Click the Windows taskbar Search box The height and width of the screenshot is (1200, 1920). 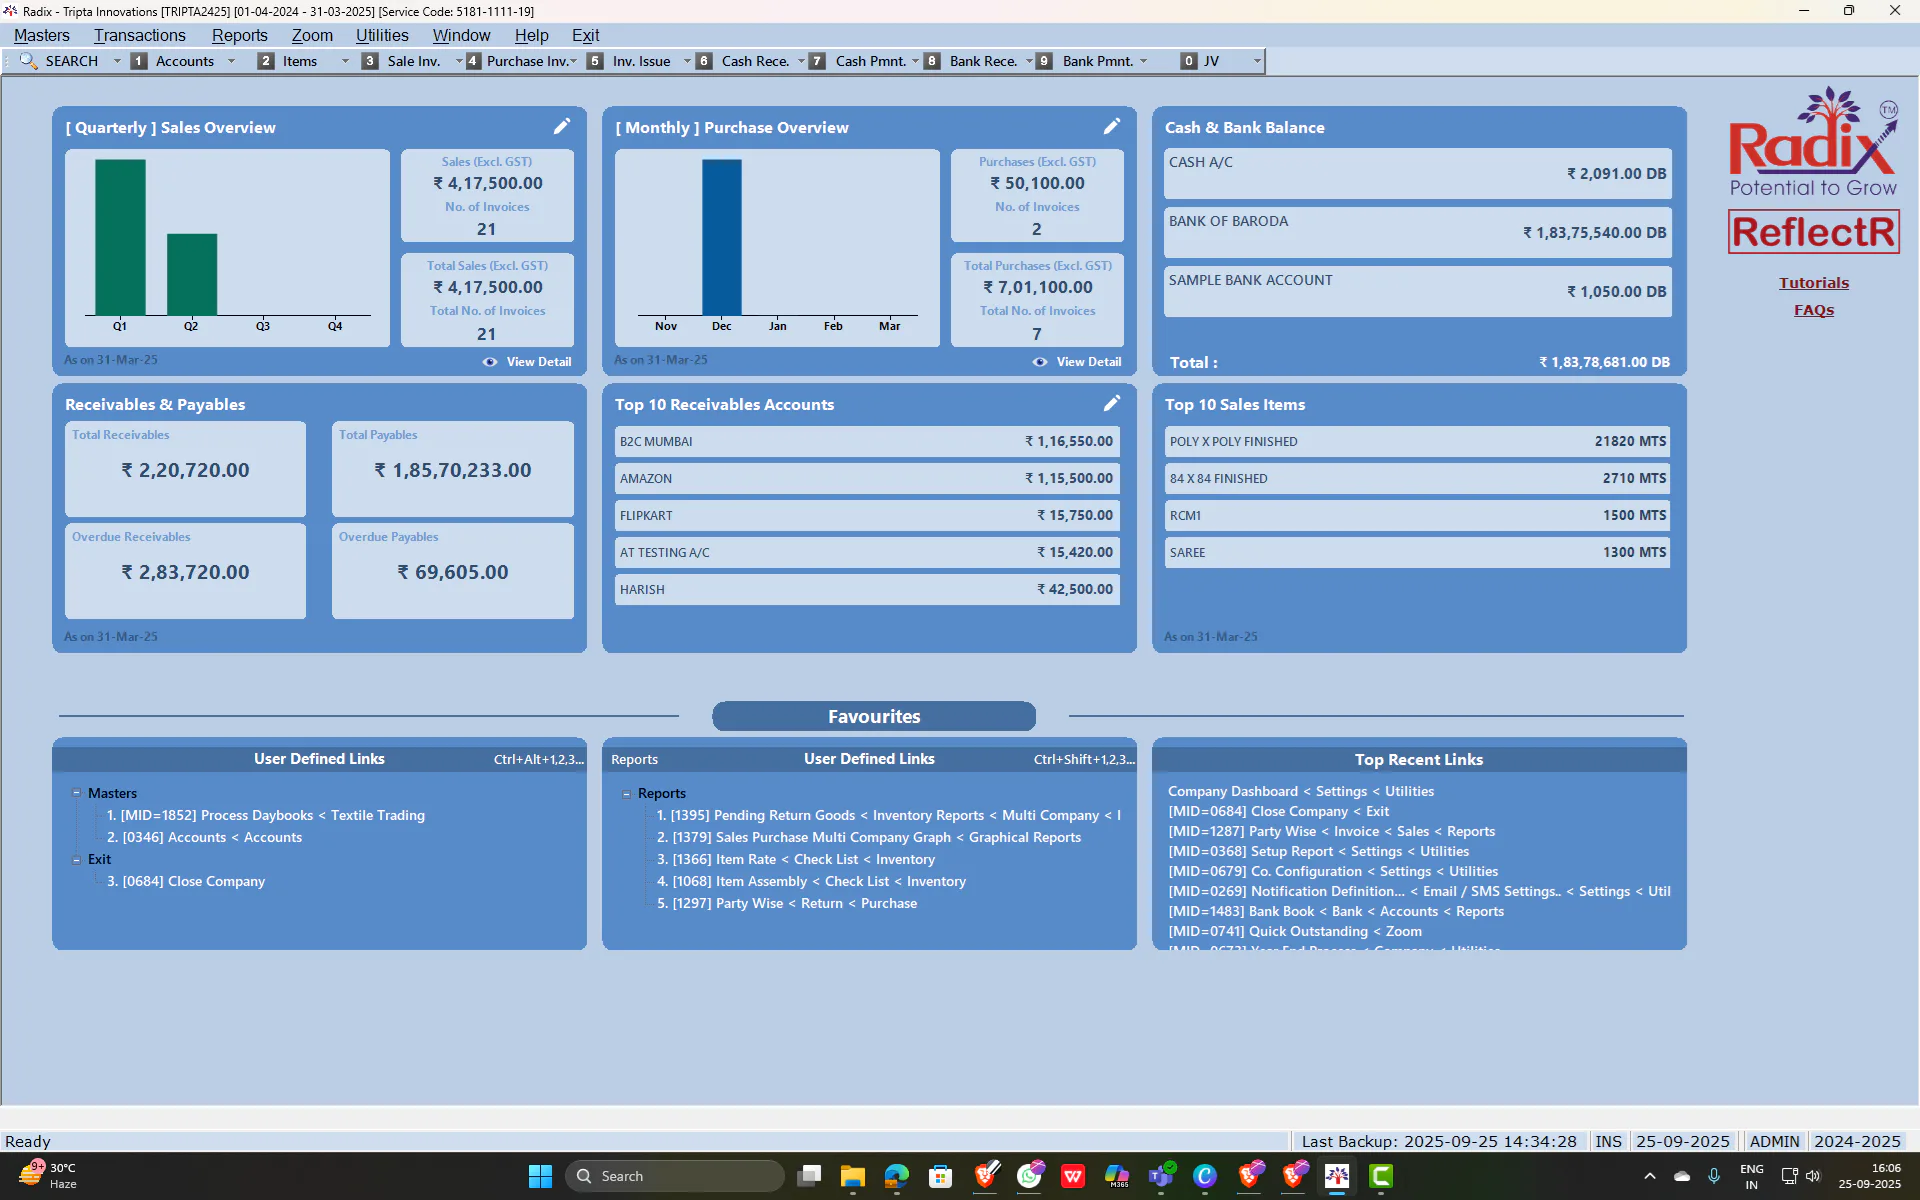pyautogui.click(x=676, y=1176)
